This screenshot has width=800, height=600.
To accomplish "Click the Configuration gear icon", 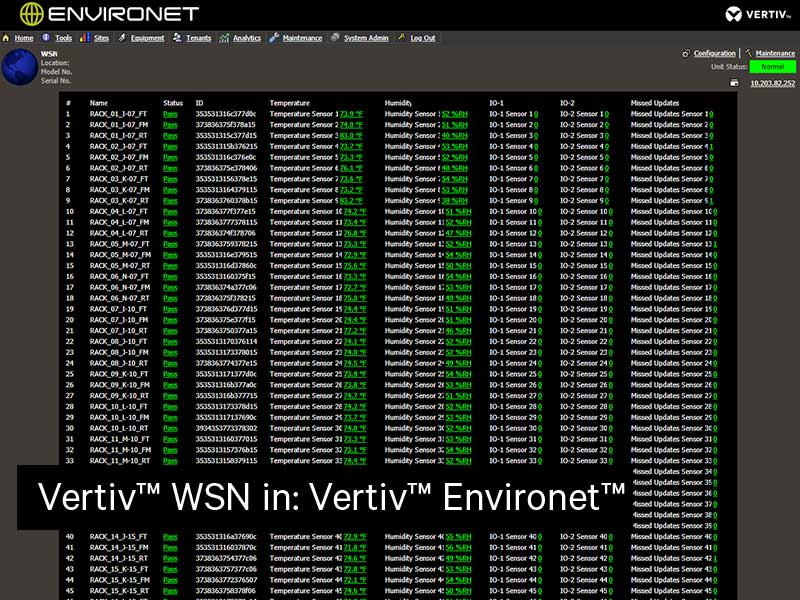I will (686, 53).
